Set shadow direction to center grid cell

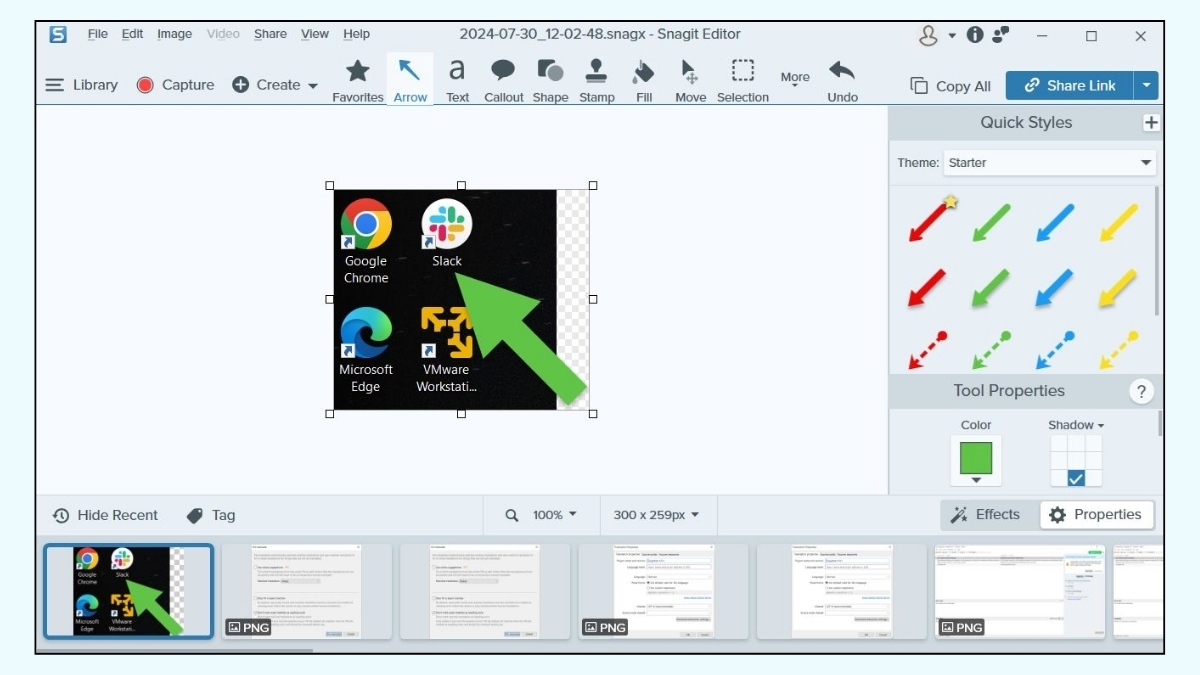tap(1076, 461)
